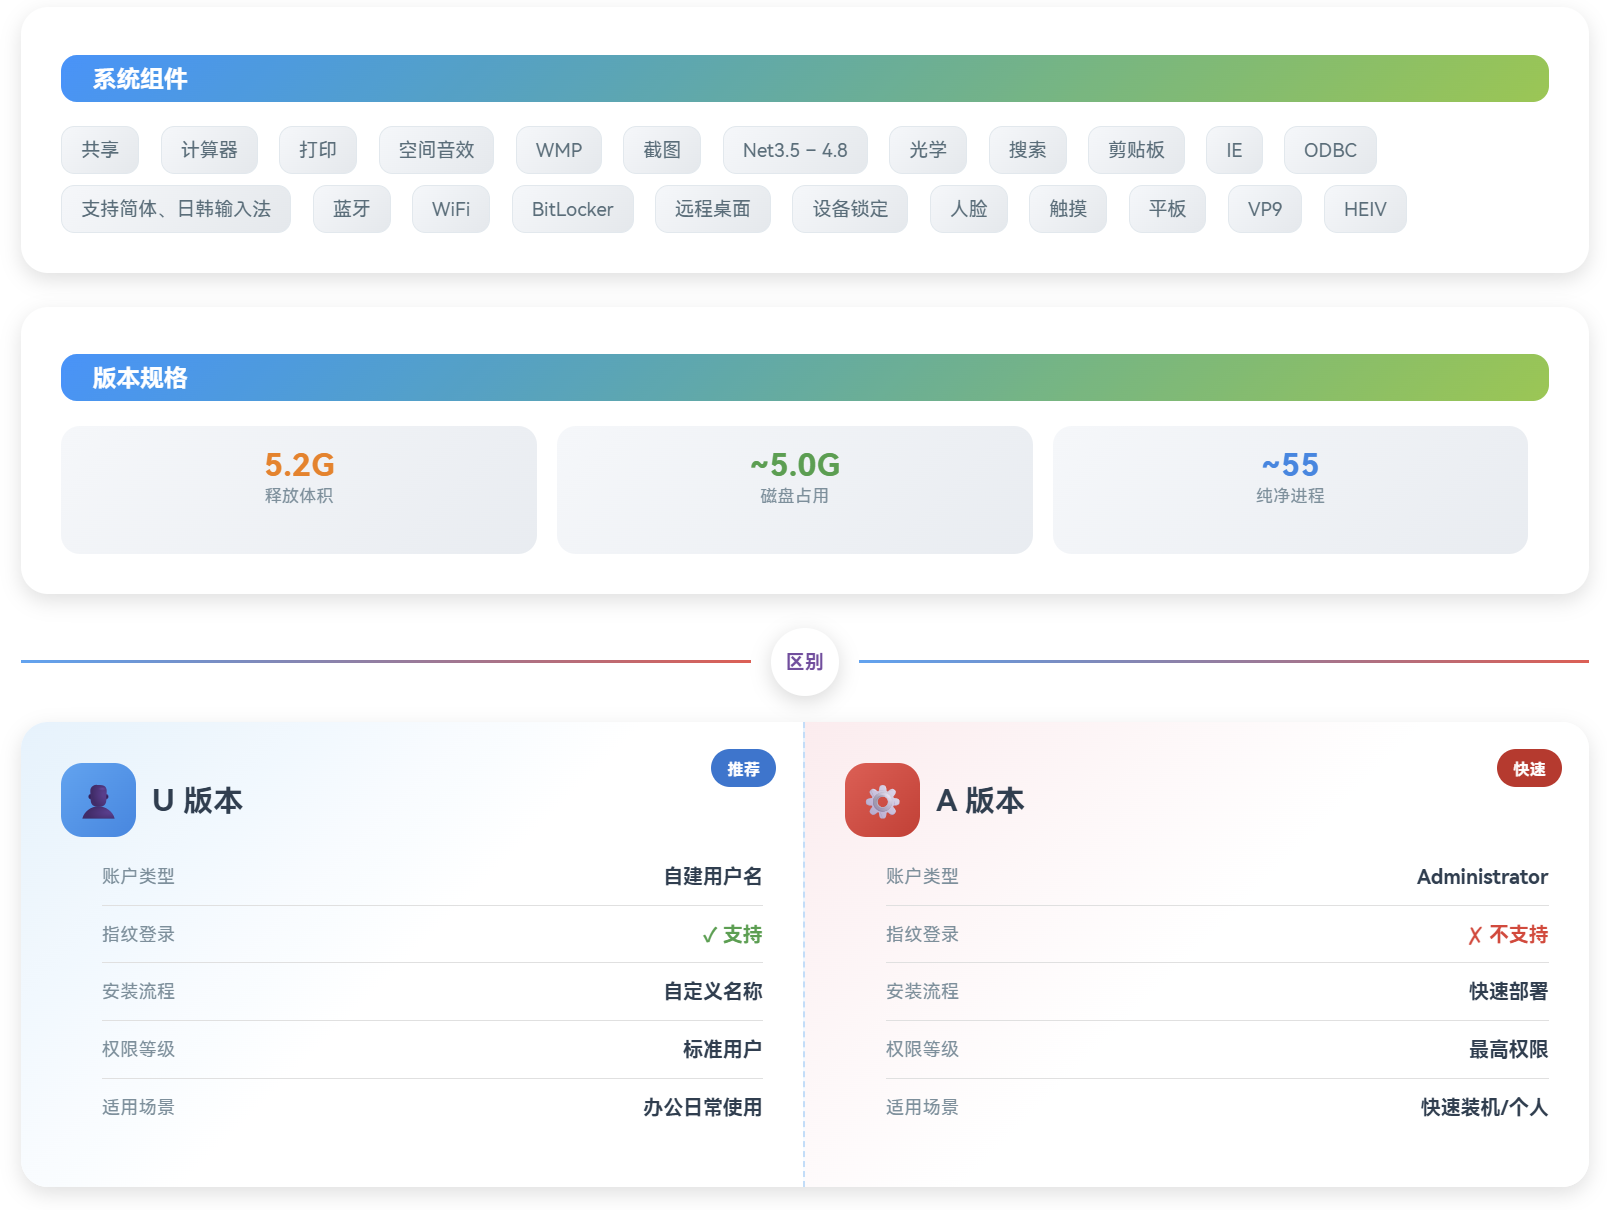Click the BitLocker tag
Image resolution: width=1607 pixels, height=1210 pixels.
573,209
